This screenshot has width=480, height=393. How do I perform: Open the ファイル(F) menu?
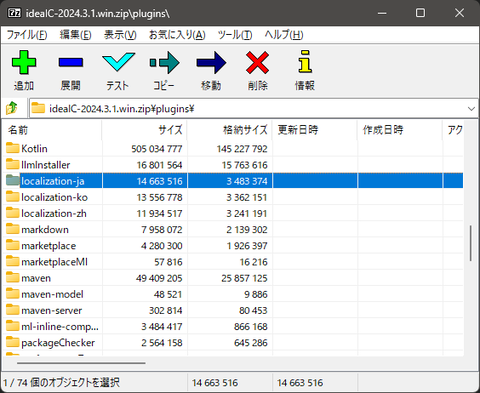(x=27, y=35)
